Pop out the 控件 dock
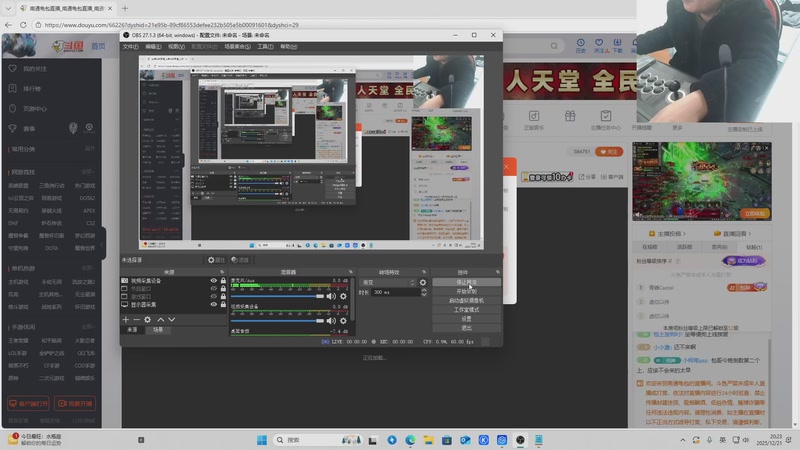Screen dimensions: 800x450 click(x=497, y=272)
